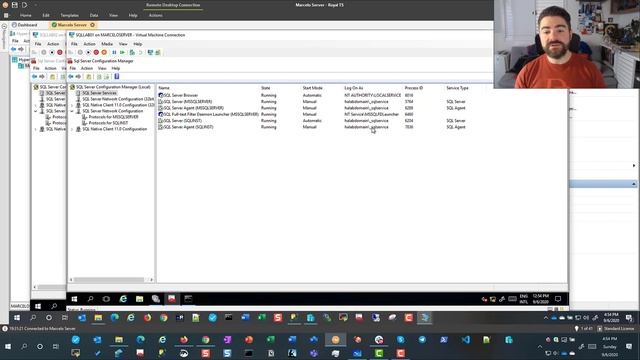Open File menu in front Sql Server Configuration Manager
This screenshot has width=640, height=360.
pyautogui.click(x=73, y=68)
